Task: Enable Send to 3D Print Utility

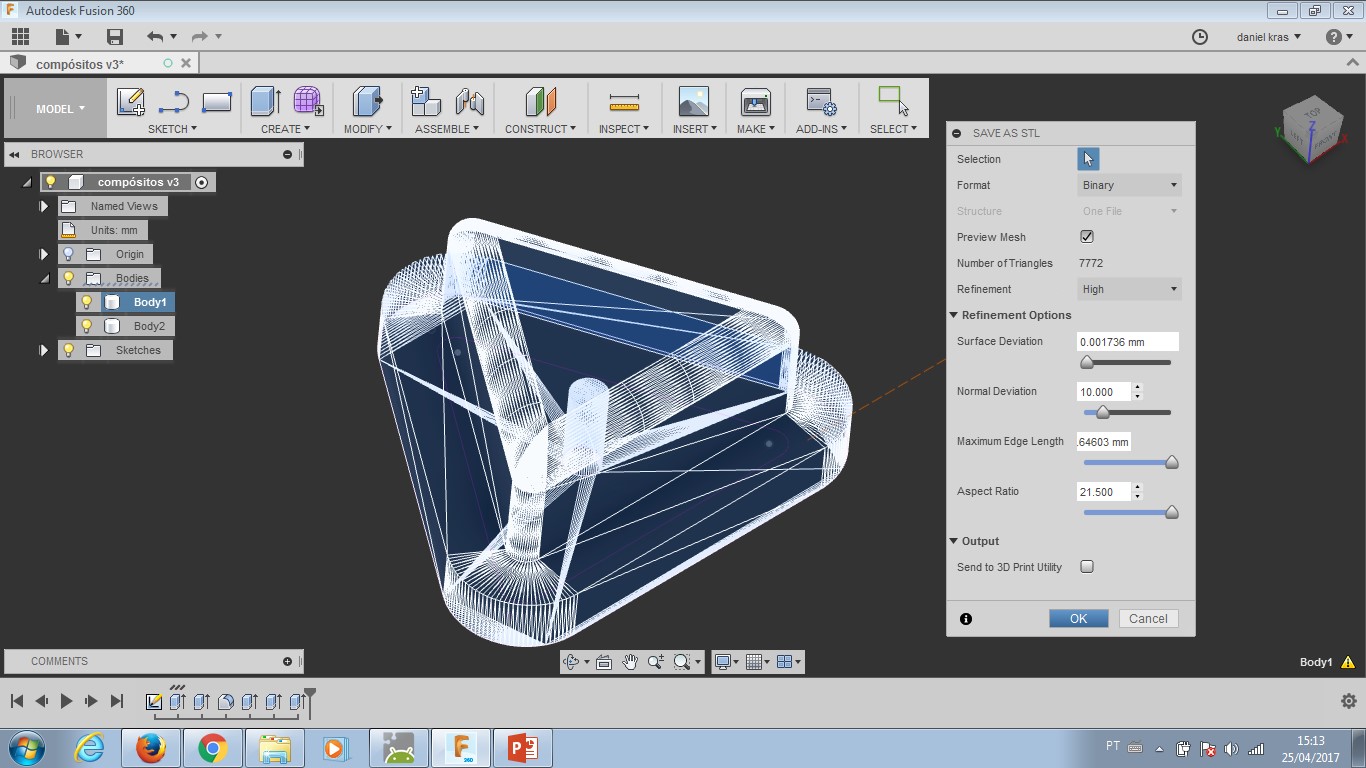Action: tap(1087, 567)
